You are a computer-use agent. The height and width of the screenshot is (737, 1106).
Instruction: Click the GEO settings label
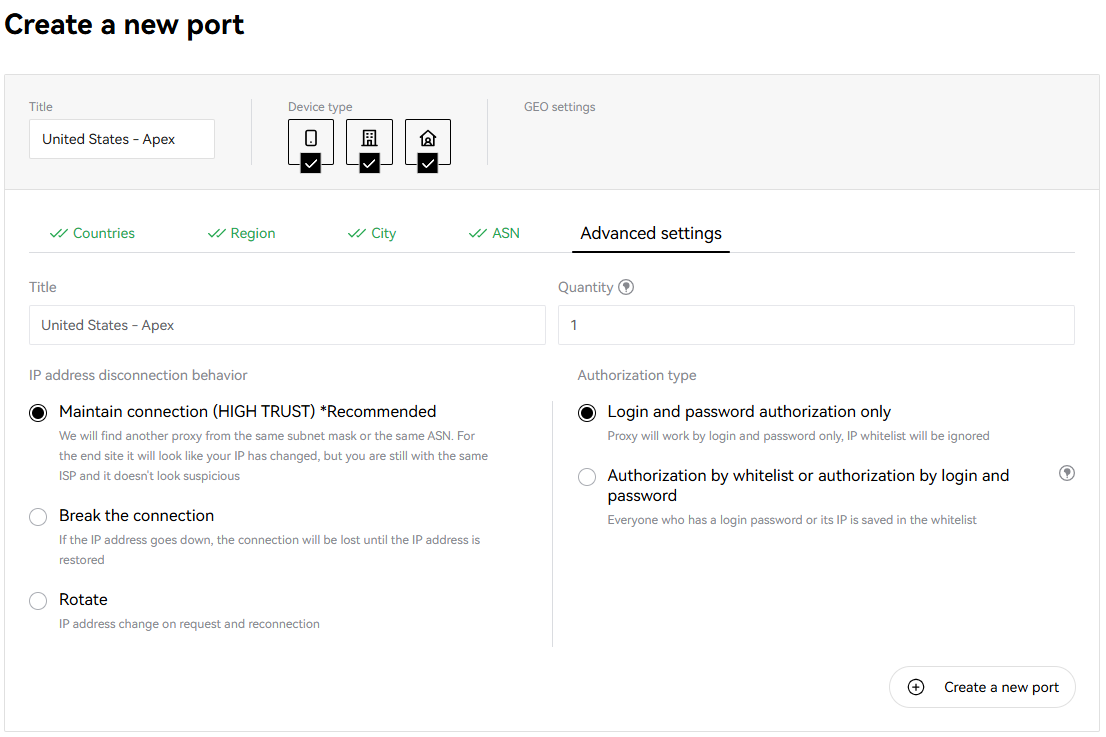[x=559, y=107]
